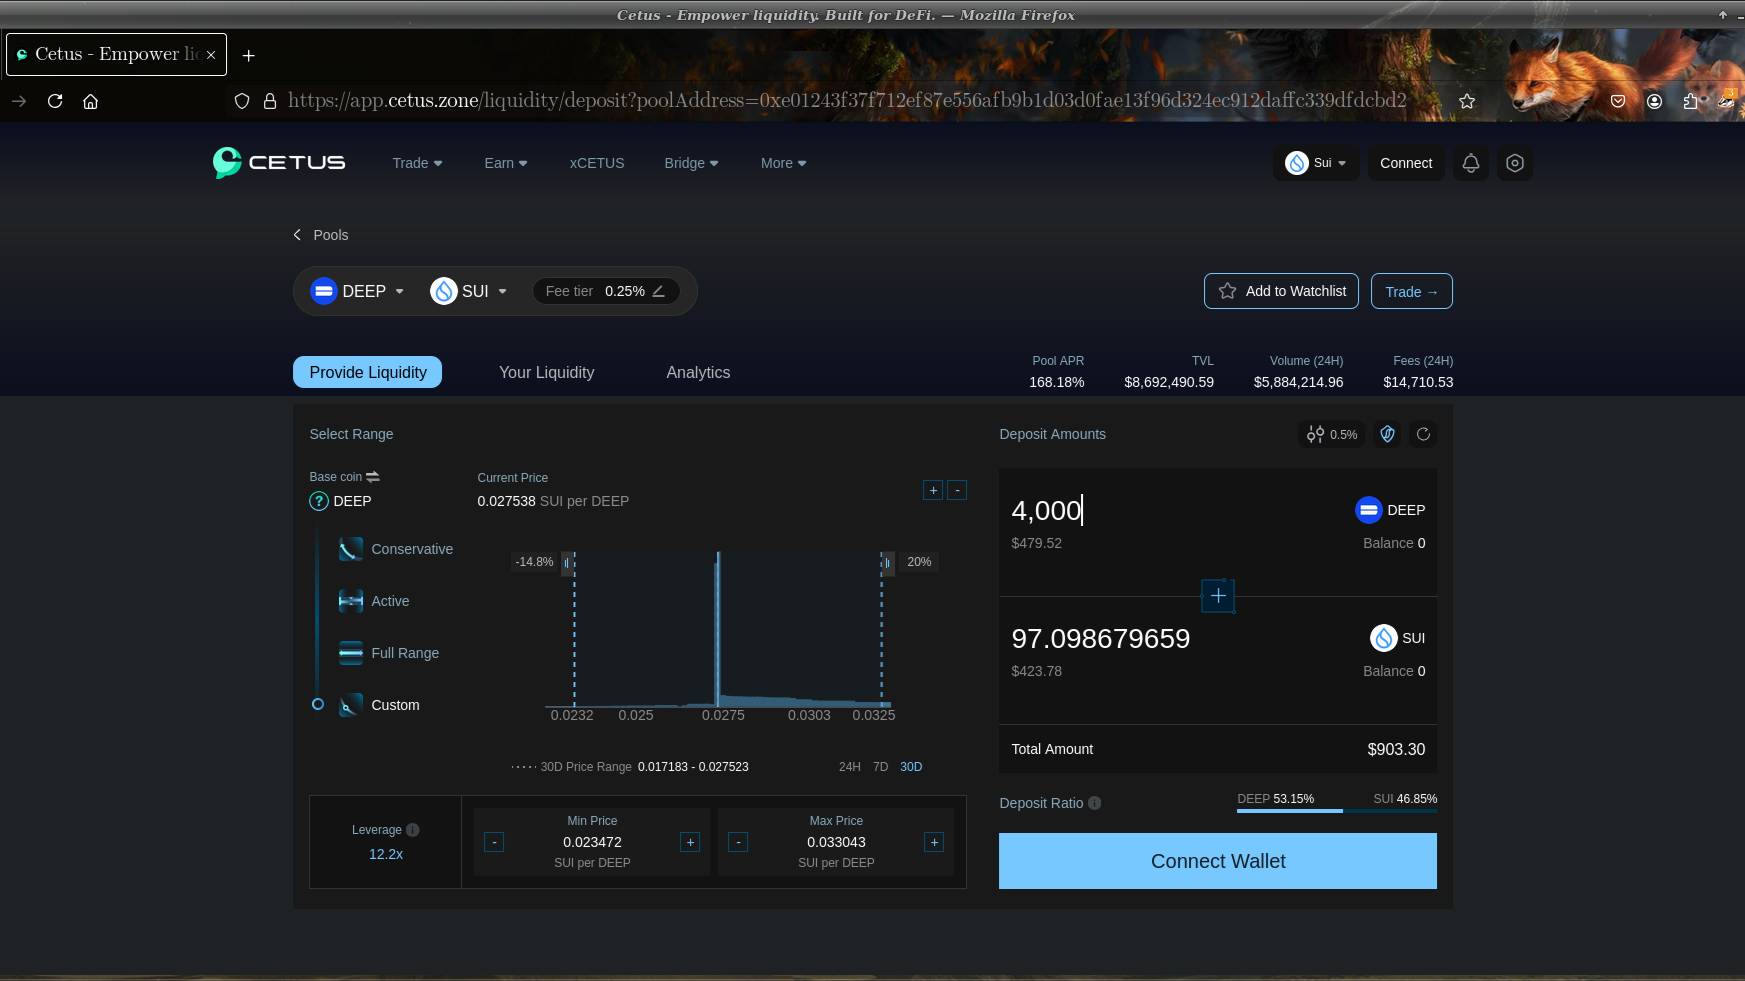Edit the fee tier with pencil icon
Image resolution: width=1745 pixels, height=981 pixels.
click(x=658, y=291)
